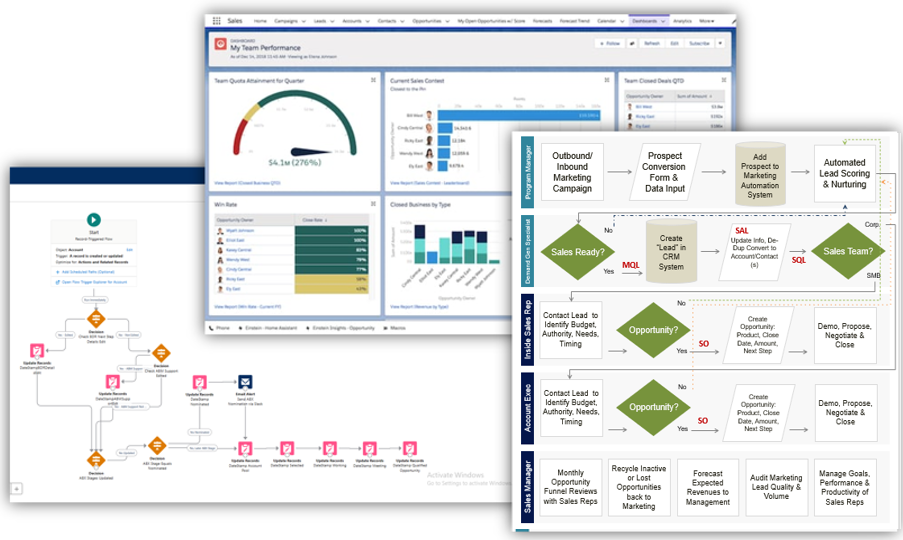Viewport: 903px width, 540px height.
Task: Click the My Team Performance dashboard icon
Action: [220, 44]
